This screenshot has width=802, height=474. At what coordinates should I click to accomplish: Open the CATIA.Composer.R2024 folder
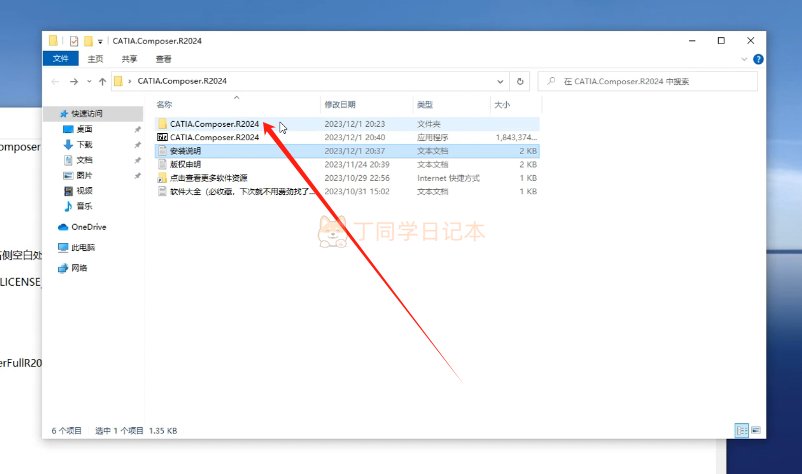(x=214, y=124)
